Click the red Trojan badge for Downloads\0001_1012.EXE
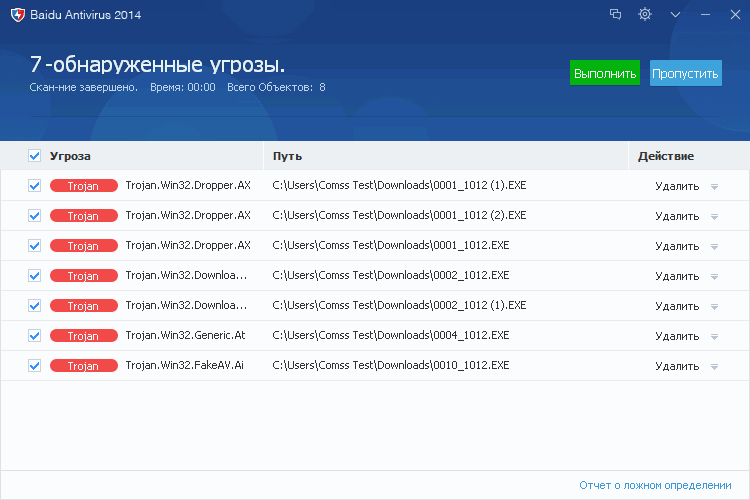 point(84,246)
